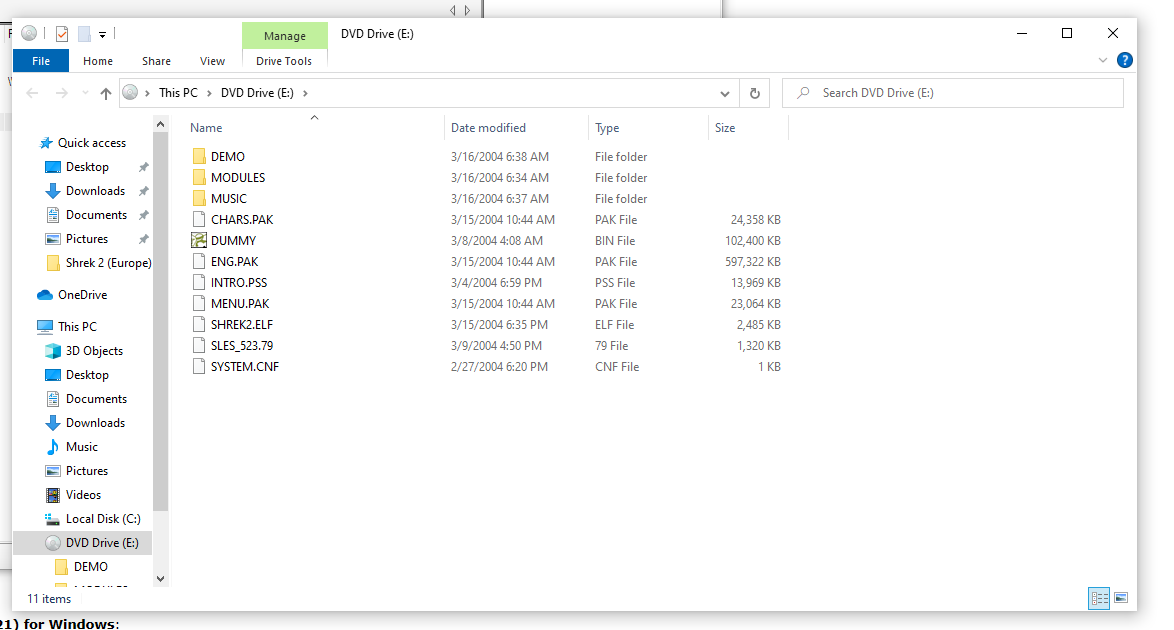The height and width of the screenshot is (630, 1174).
Task: Select the 3D Objects sidebar icon
Action: 53,351
